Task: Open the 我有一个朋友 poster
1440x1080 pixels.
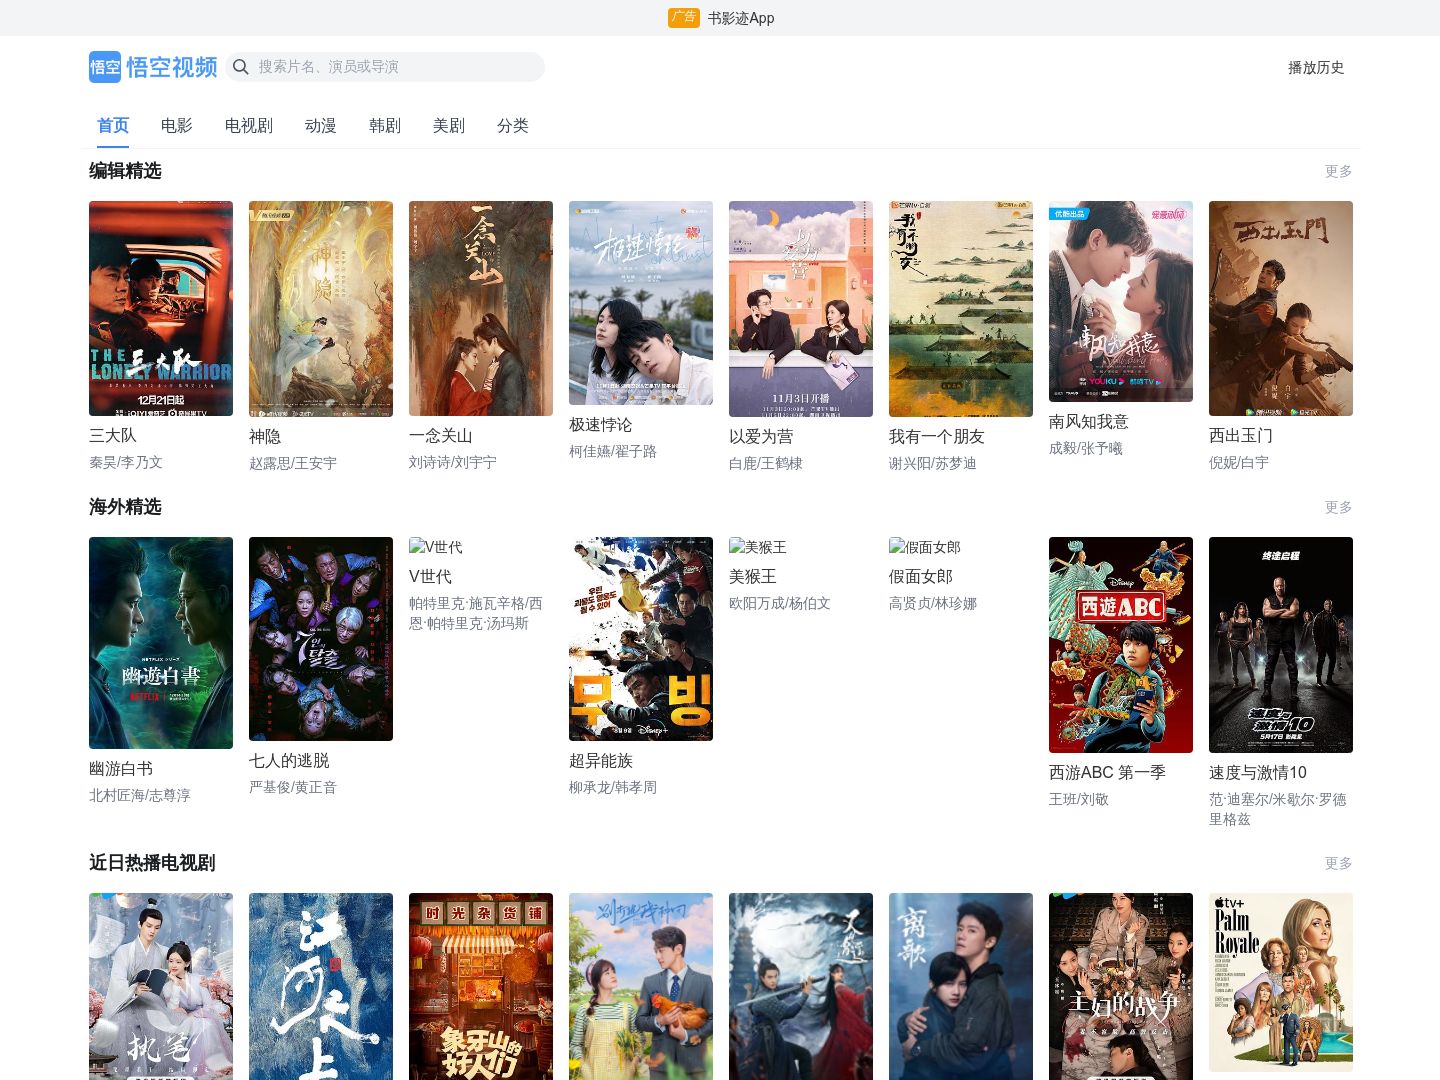Action: pos(961,309)
